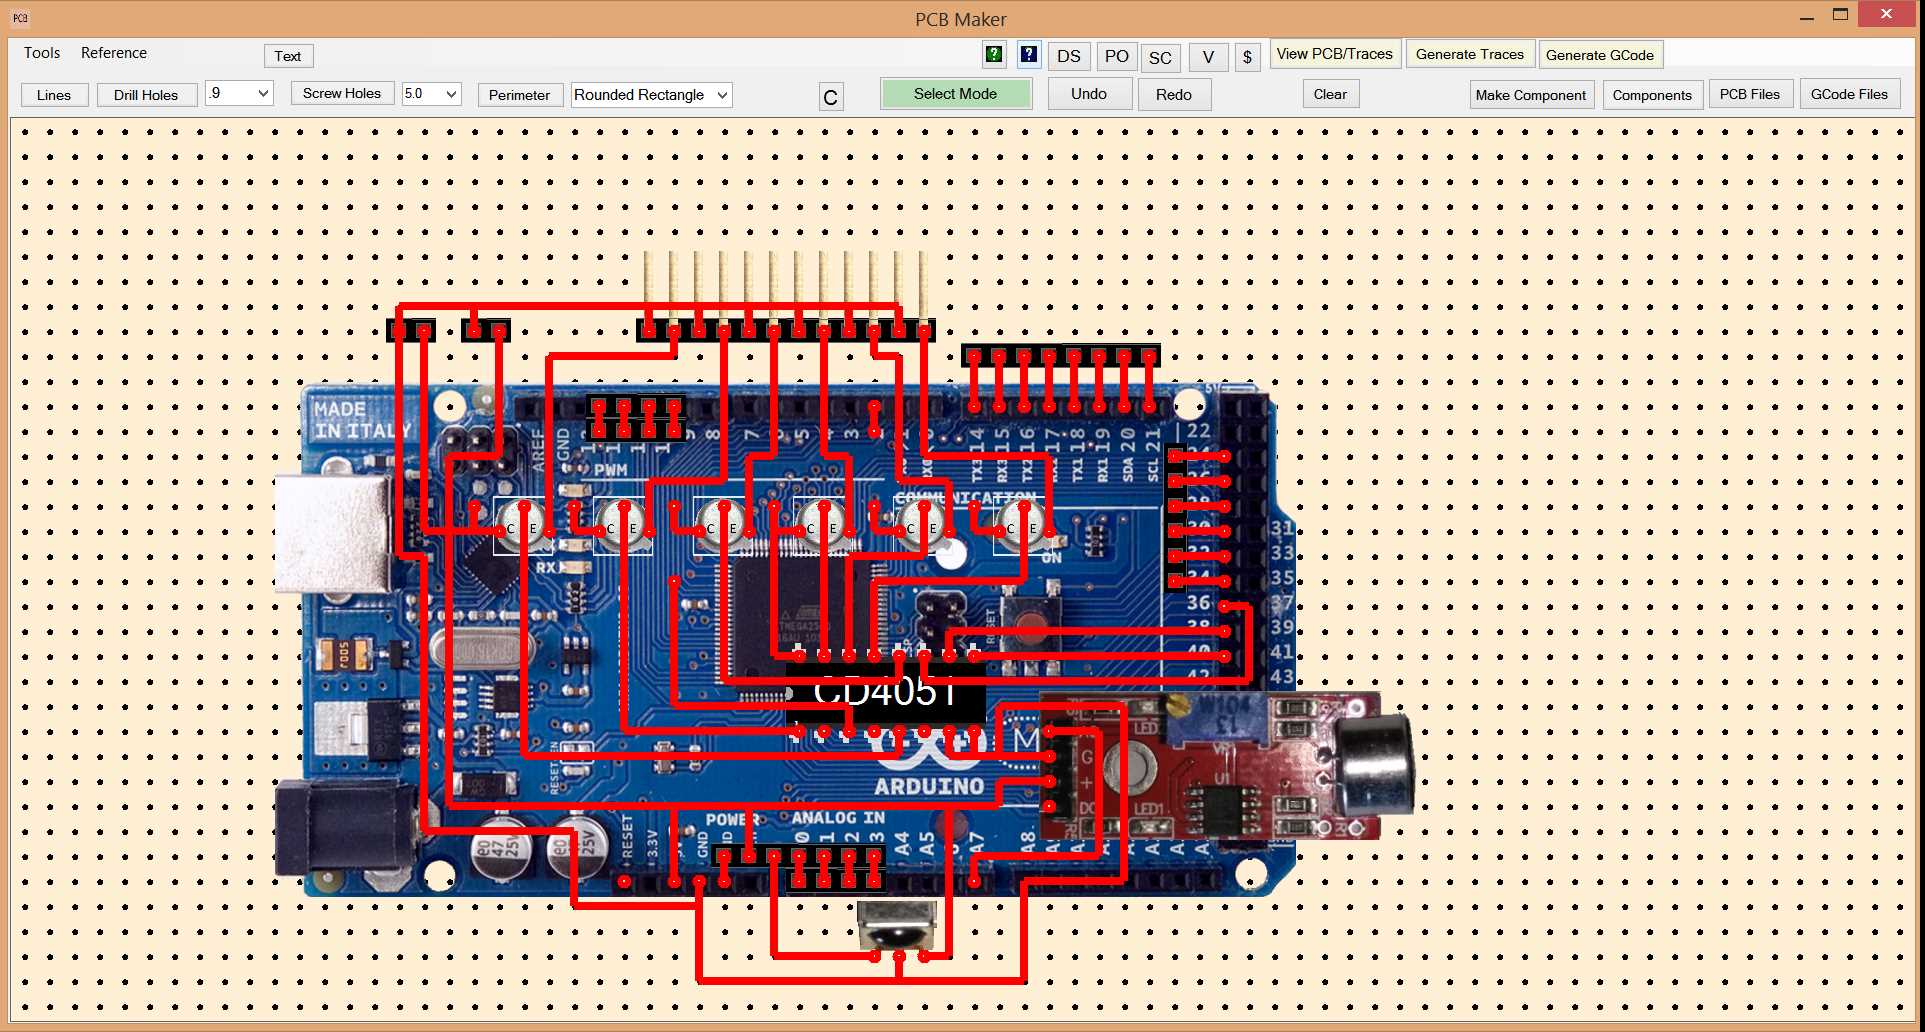Maximize the PCB Maker window
This screenshot has width=1925, height=1032.
click(1840, 15)
